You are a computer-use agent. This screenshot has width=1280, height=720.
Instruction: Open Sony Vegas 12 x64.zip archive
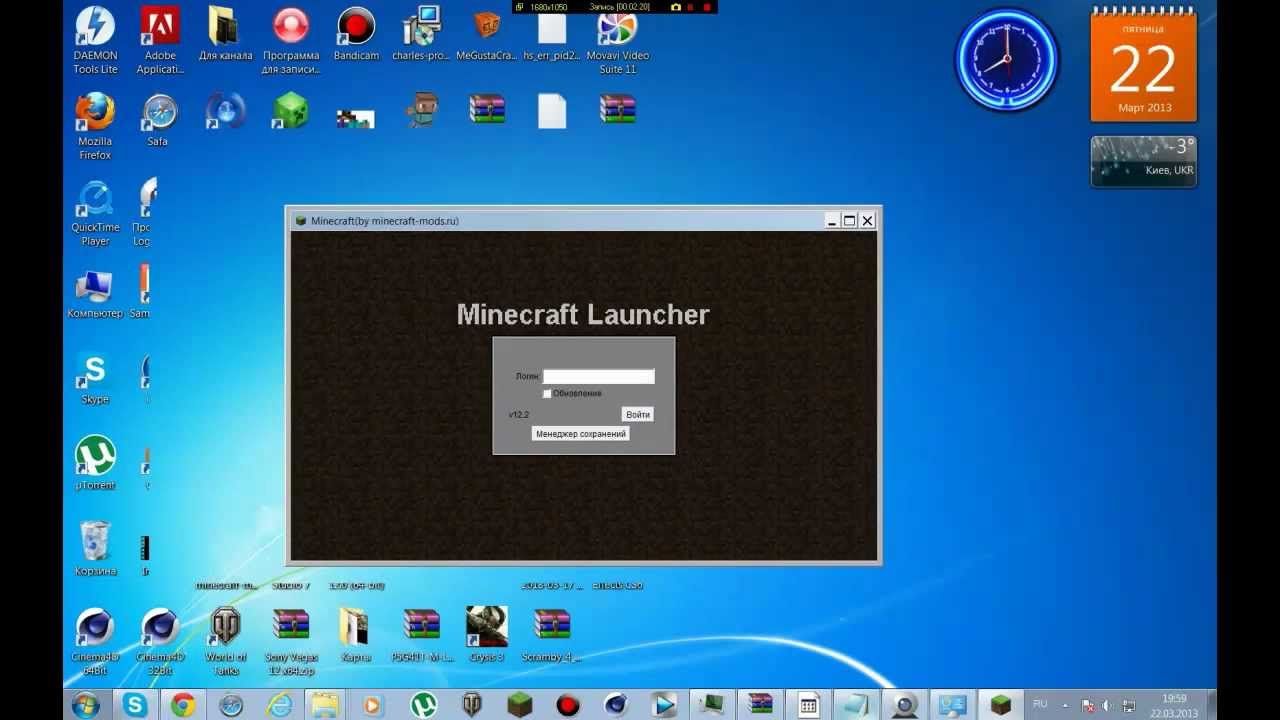click(290, 642)
